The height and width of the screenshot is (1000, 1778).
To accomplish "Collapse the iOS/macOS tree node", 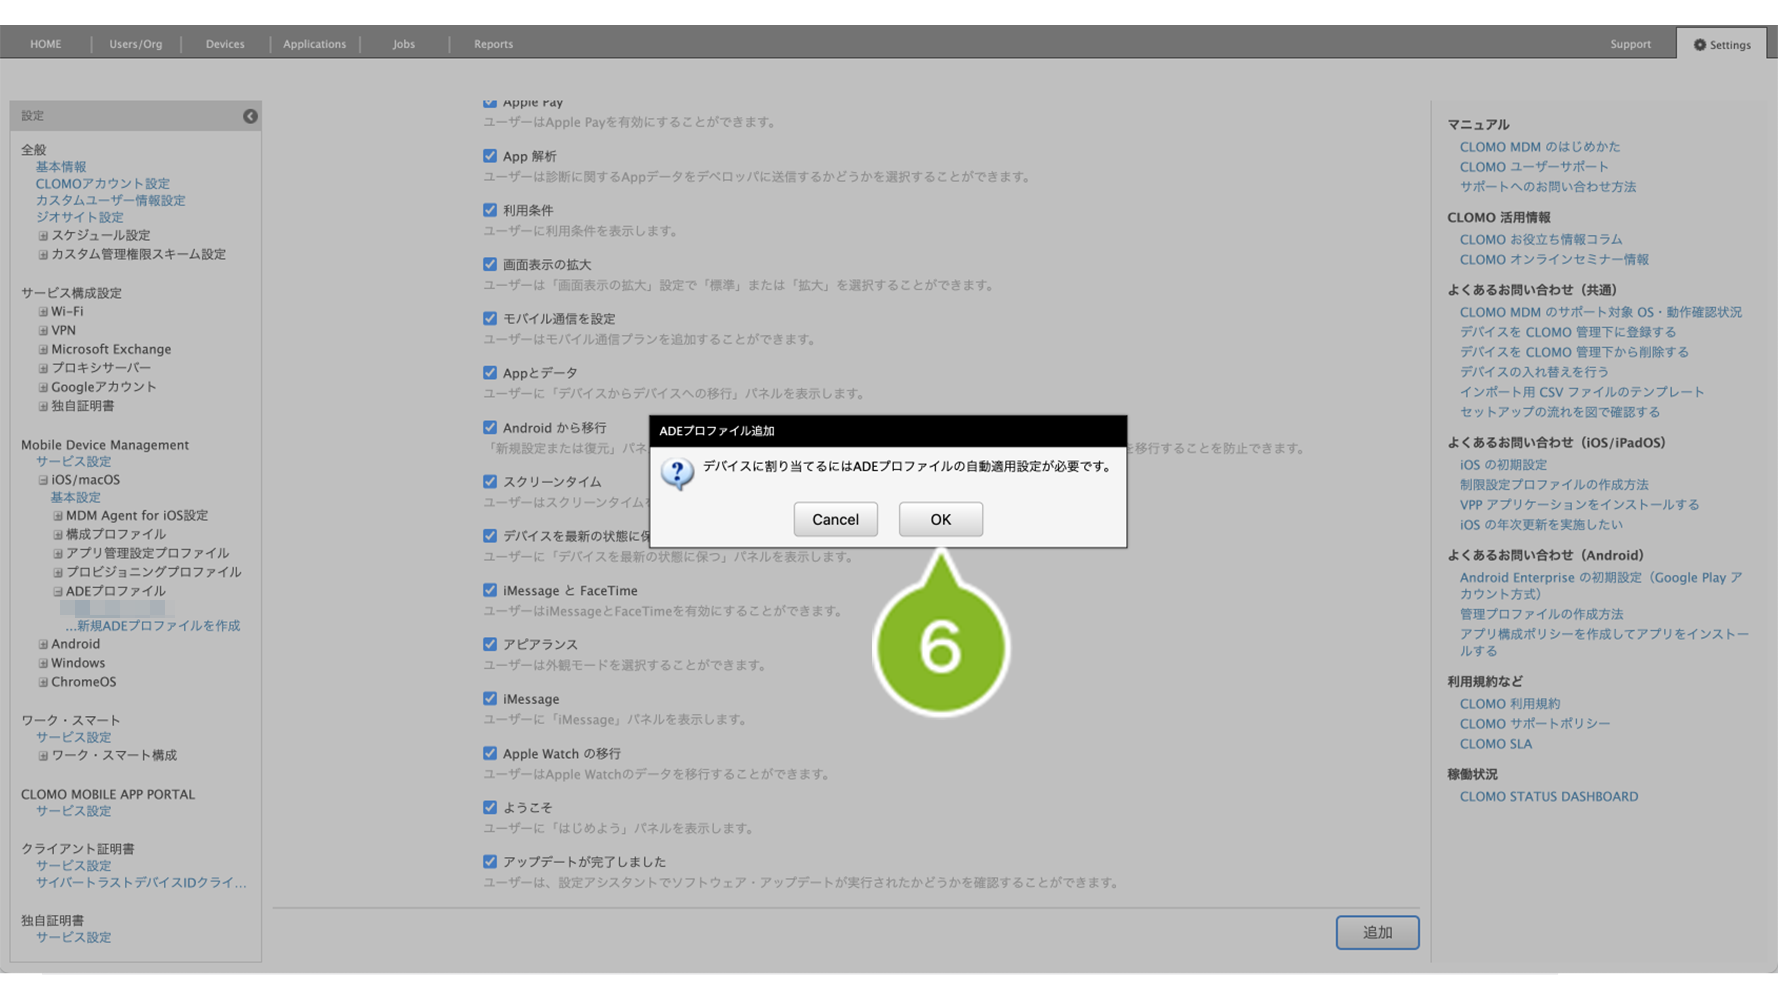I will pos(43,480).
